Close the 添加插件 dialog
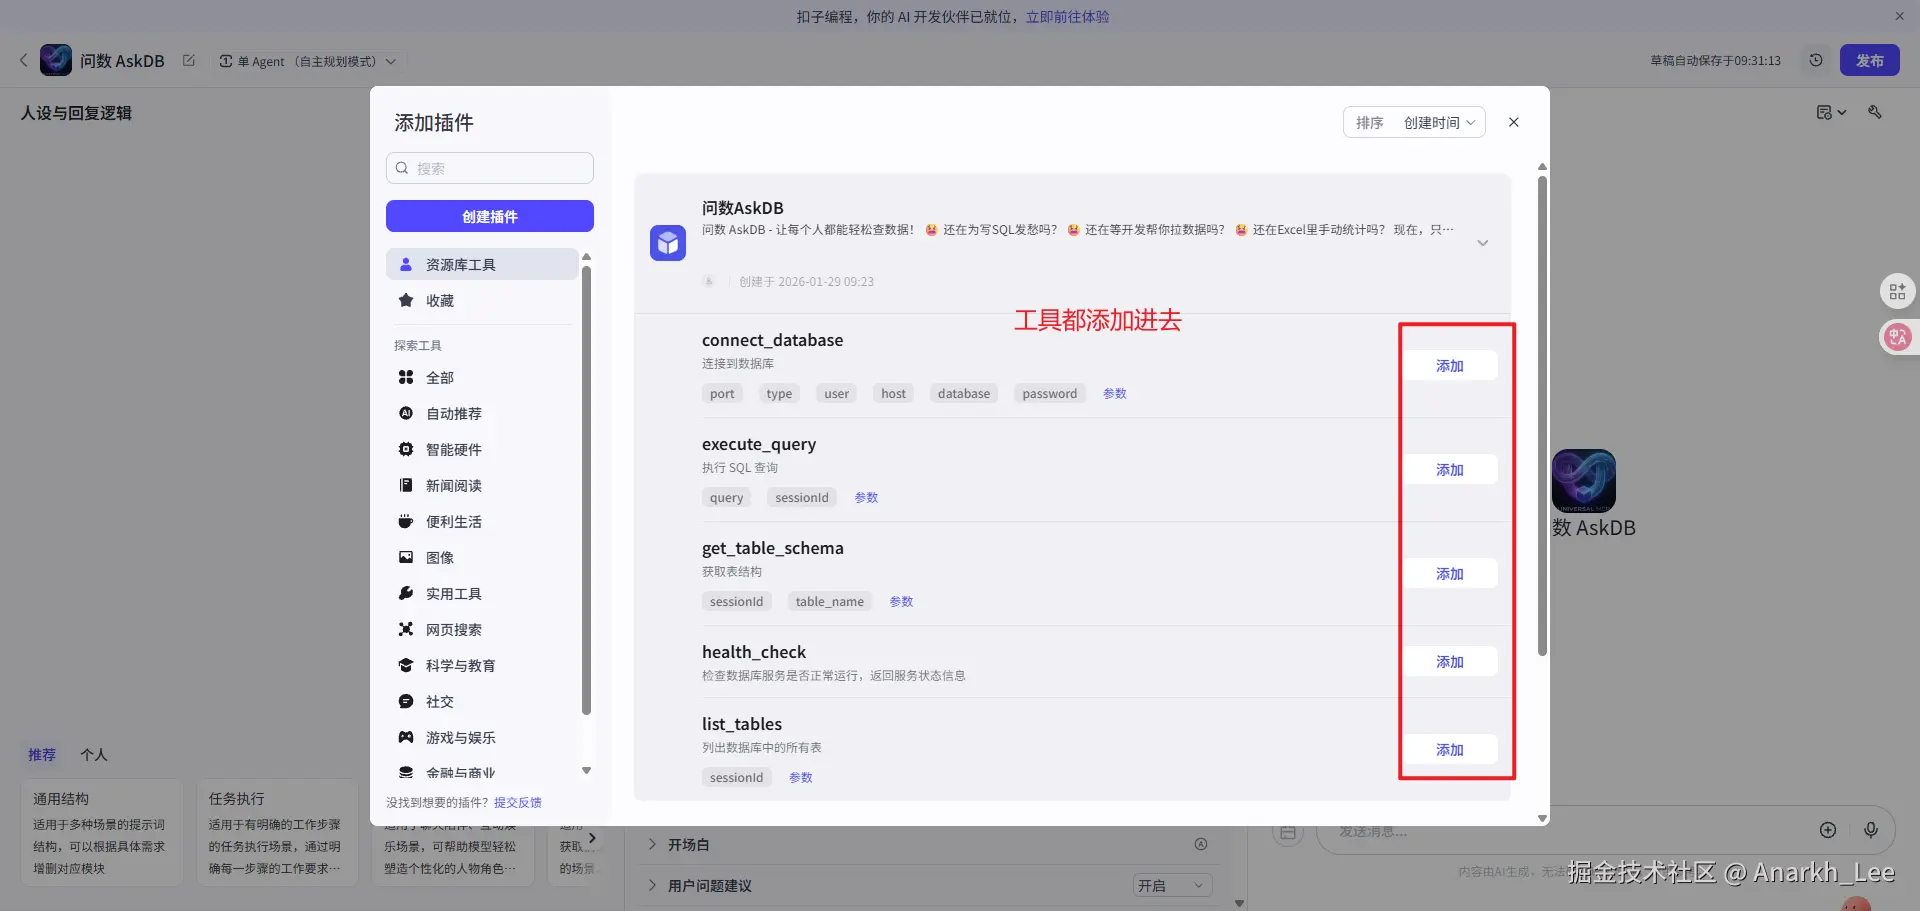 (1514, 122)
